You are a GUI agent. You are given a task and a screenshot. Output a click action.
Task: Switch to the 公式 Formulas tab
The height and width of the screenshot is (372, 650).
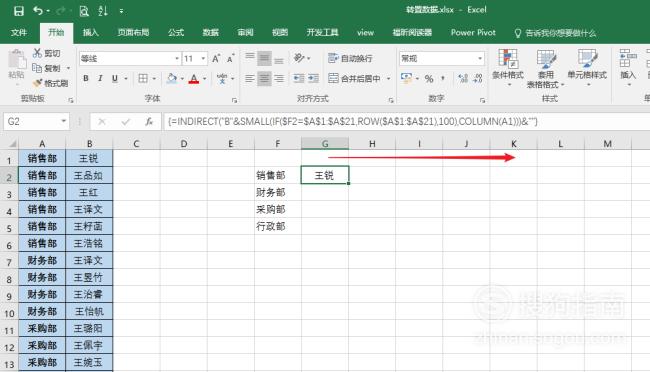click(176, 32)
